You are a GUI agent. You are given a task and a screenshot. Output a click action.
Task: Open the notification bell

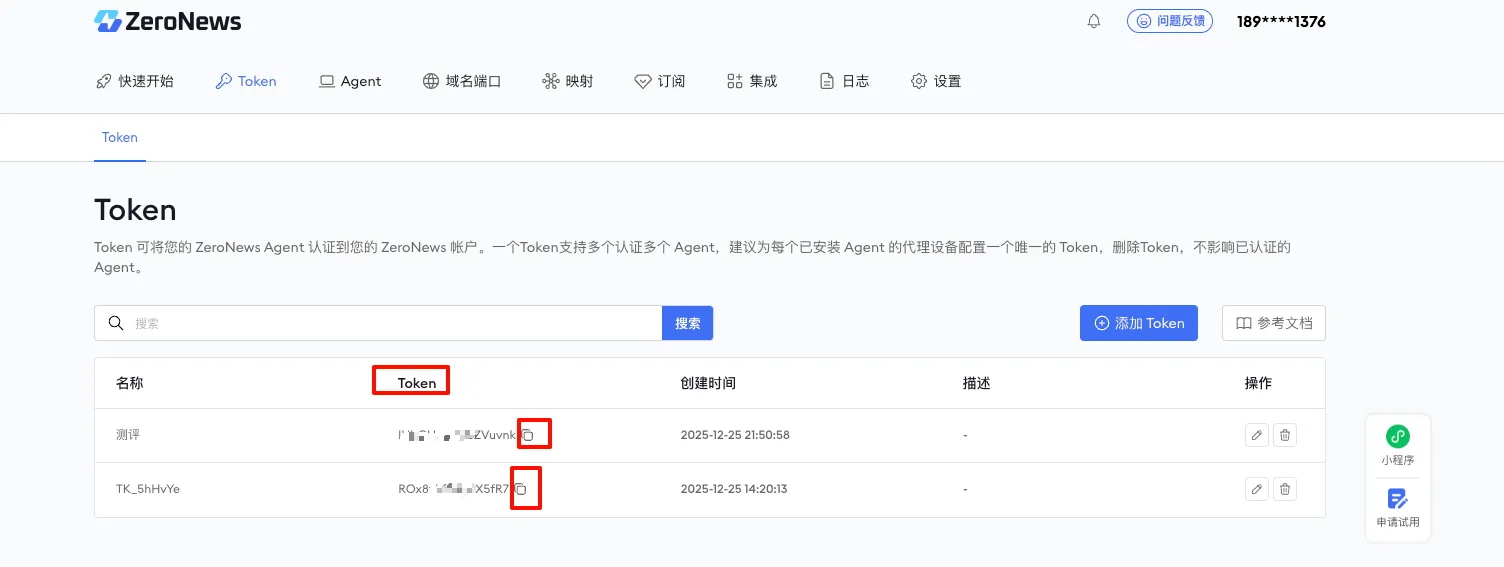[1094, 21]
